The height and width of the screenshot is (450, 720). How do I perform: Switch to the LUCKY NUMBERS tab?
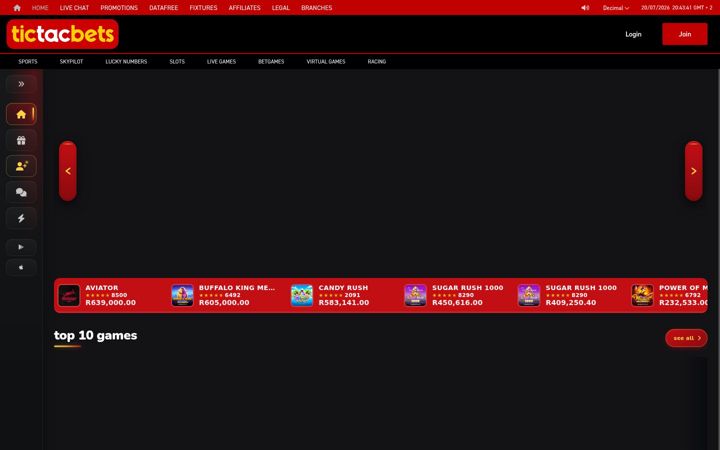click(x=126, y=62)
